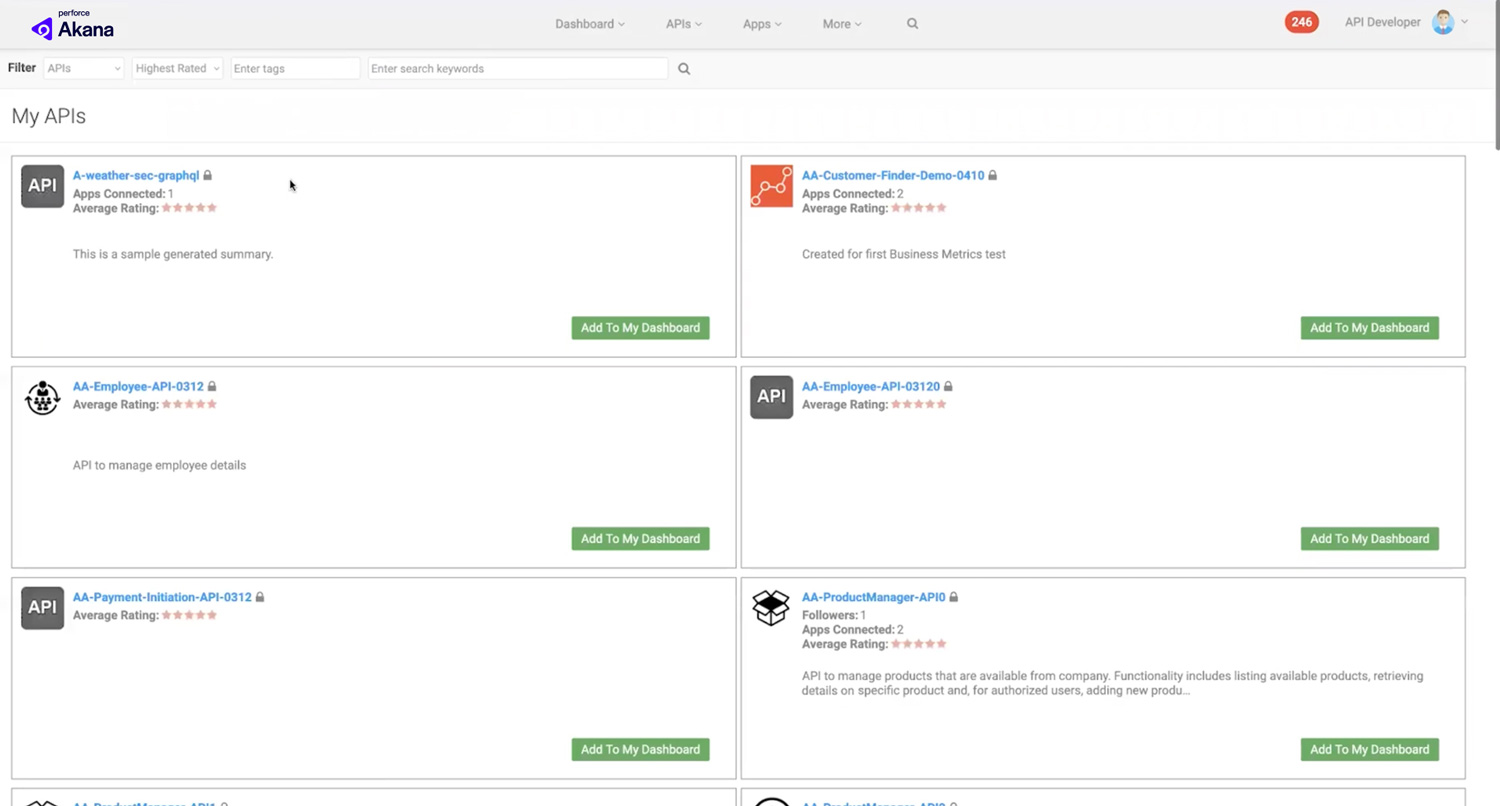Viewport: 1500px width, 806px height.
Task: Click the Akana logo in the header
Action: [71, 23]
